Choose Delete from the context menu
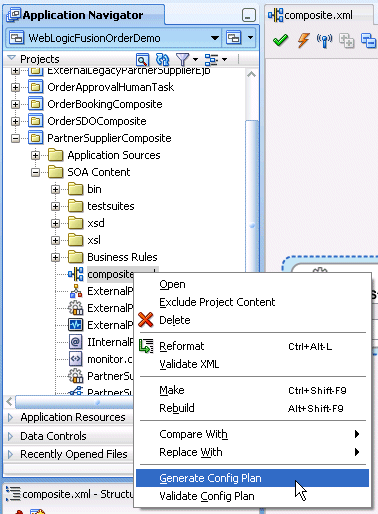 pos(252,320)
